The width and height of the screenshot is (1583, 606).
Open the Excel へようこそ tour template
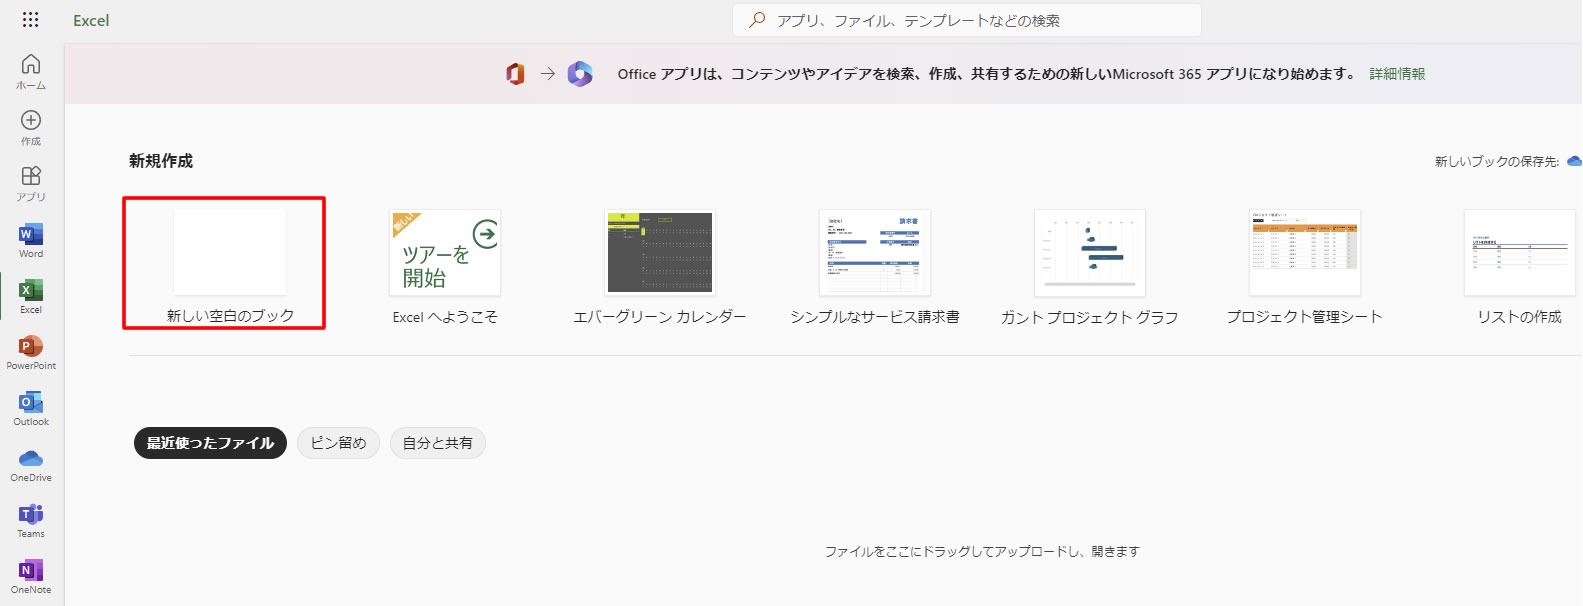tap(445, 266)
